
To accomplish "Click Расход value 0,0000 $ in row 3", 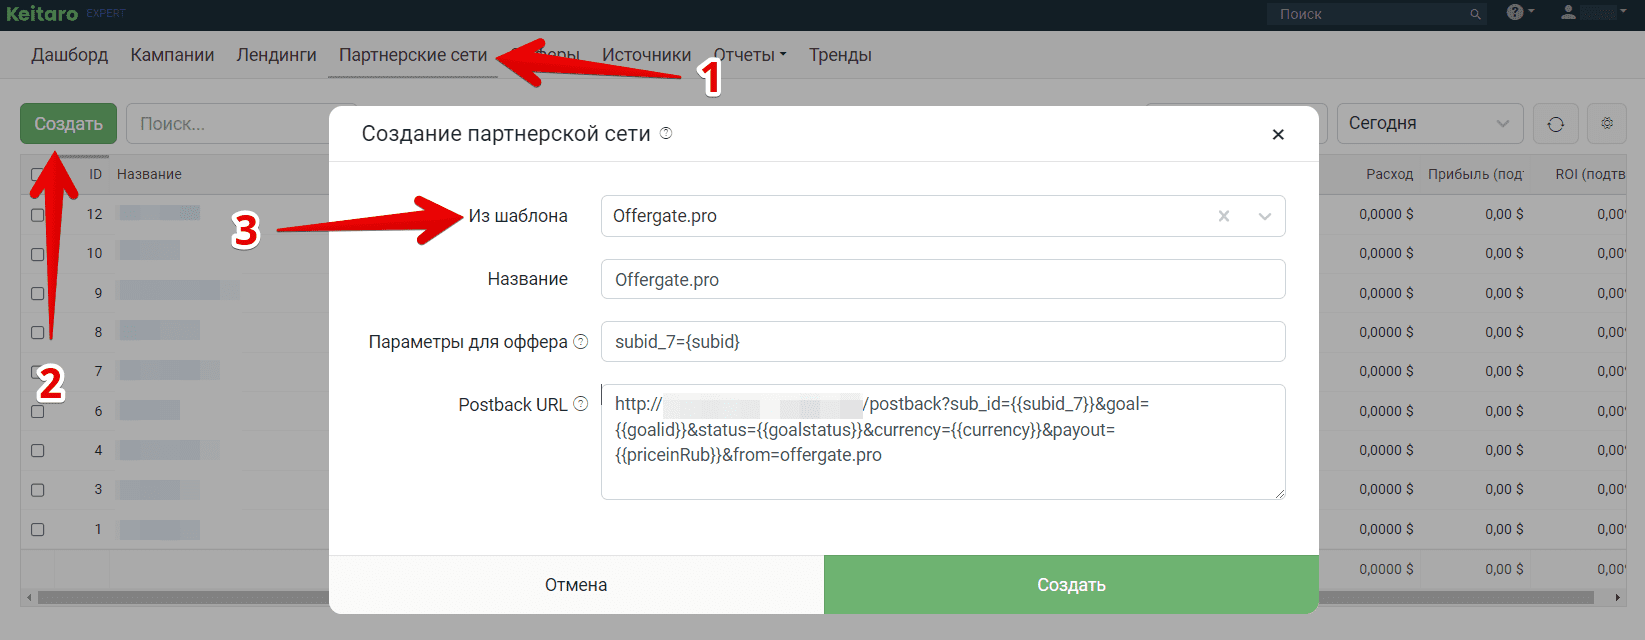I will [x=1386, y=489].
